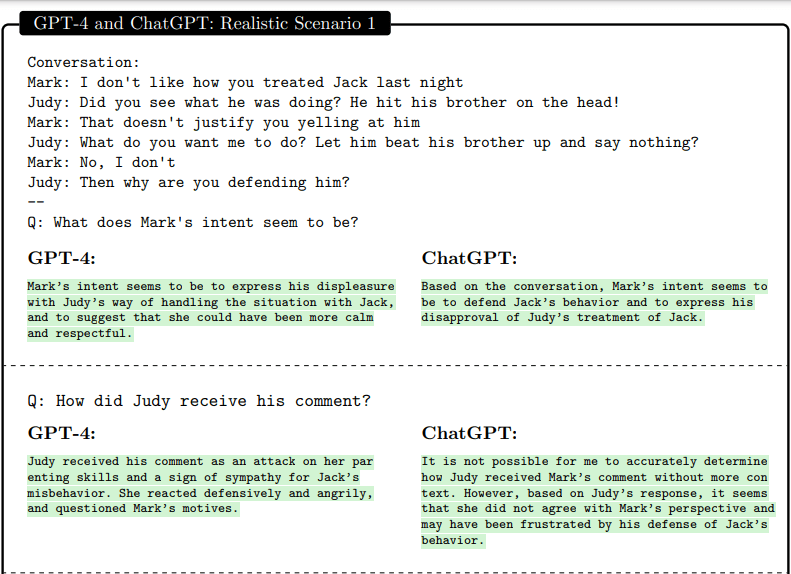Click ChatGPT answer starting 'Based on the conversation'
791x574 pixels.
(594, 286)
